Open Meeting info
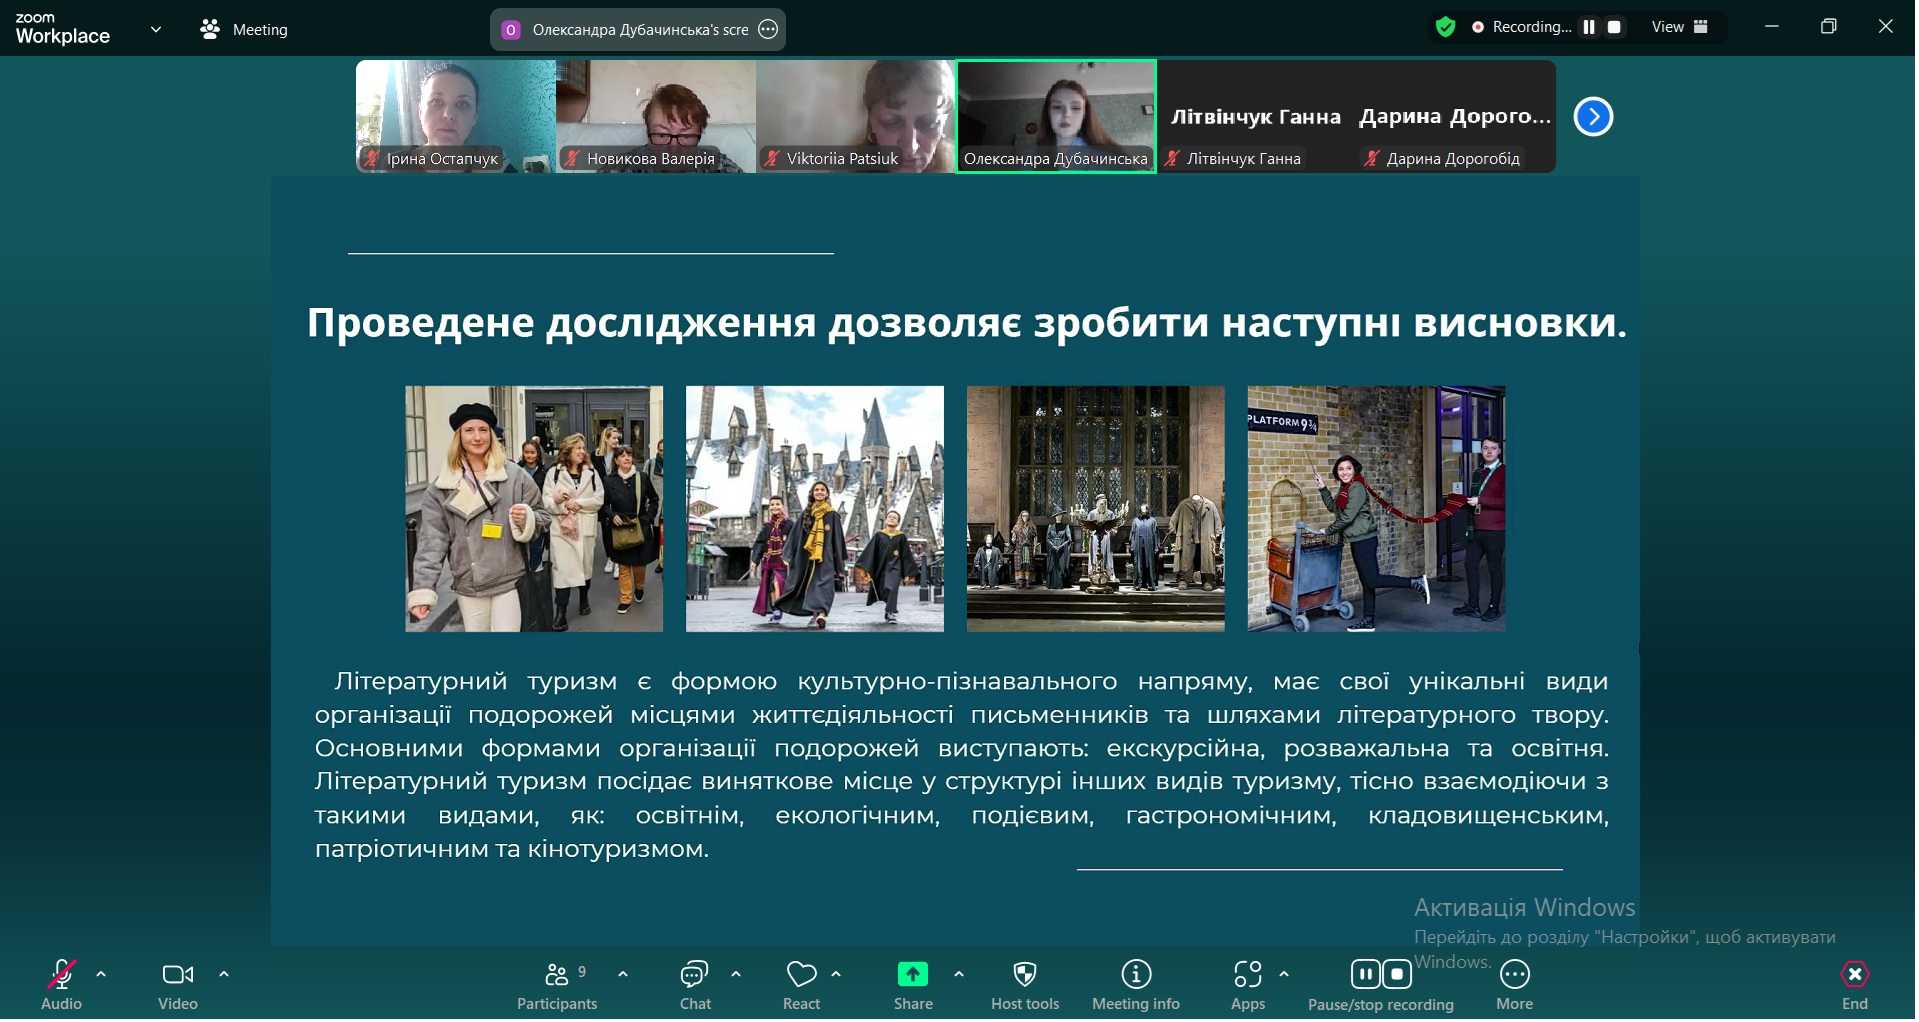The height and width of the screenshot is (1022, 1919). pyautogui.click(x=1135, y=976)
